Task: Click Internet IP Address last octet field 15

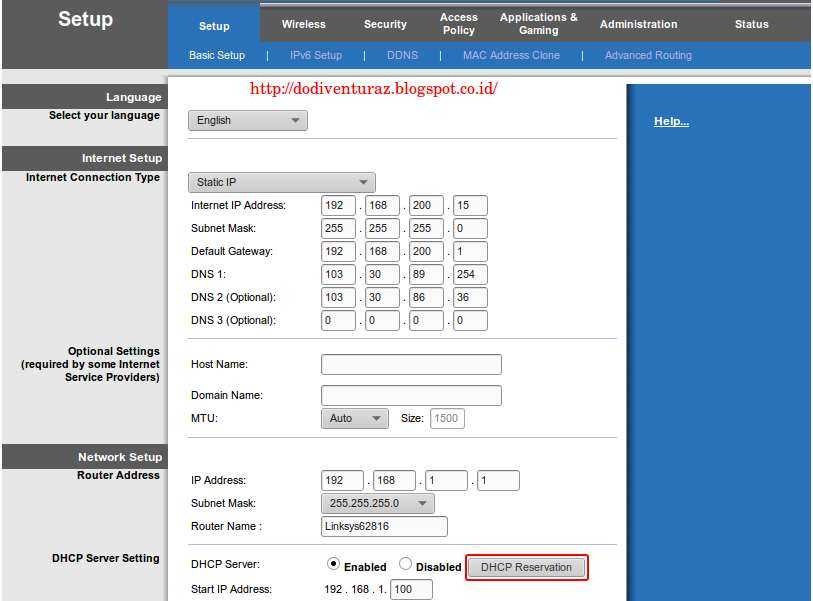Action: point(470,205)
